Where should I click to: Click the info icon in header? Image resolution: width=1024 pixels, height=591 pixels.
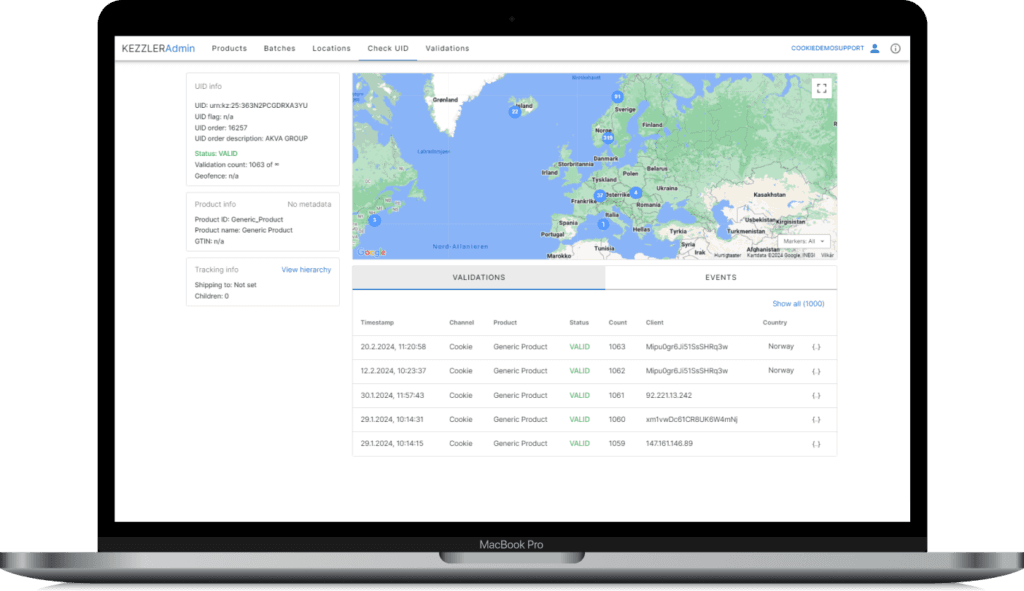895,48
